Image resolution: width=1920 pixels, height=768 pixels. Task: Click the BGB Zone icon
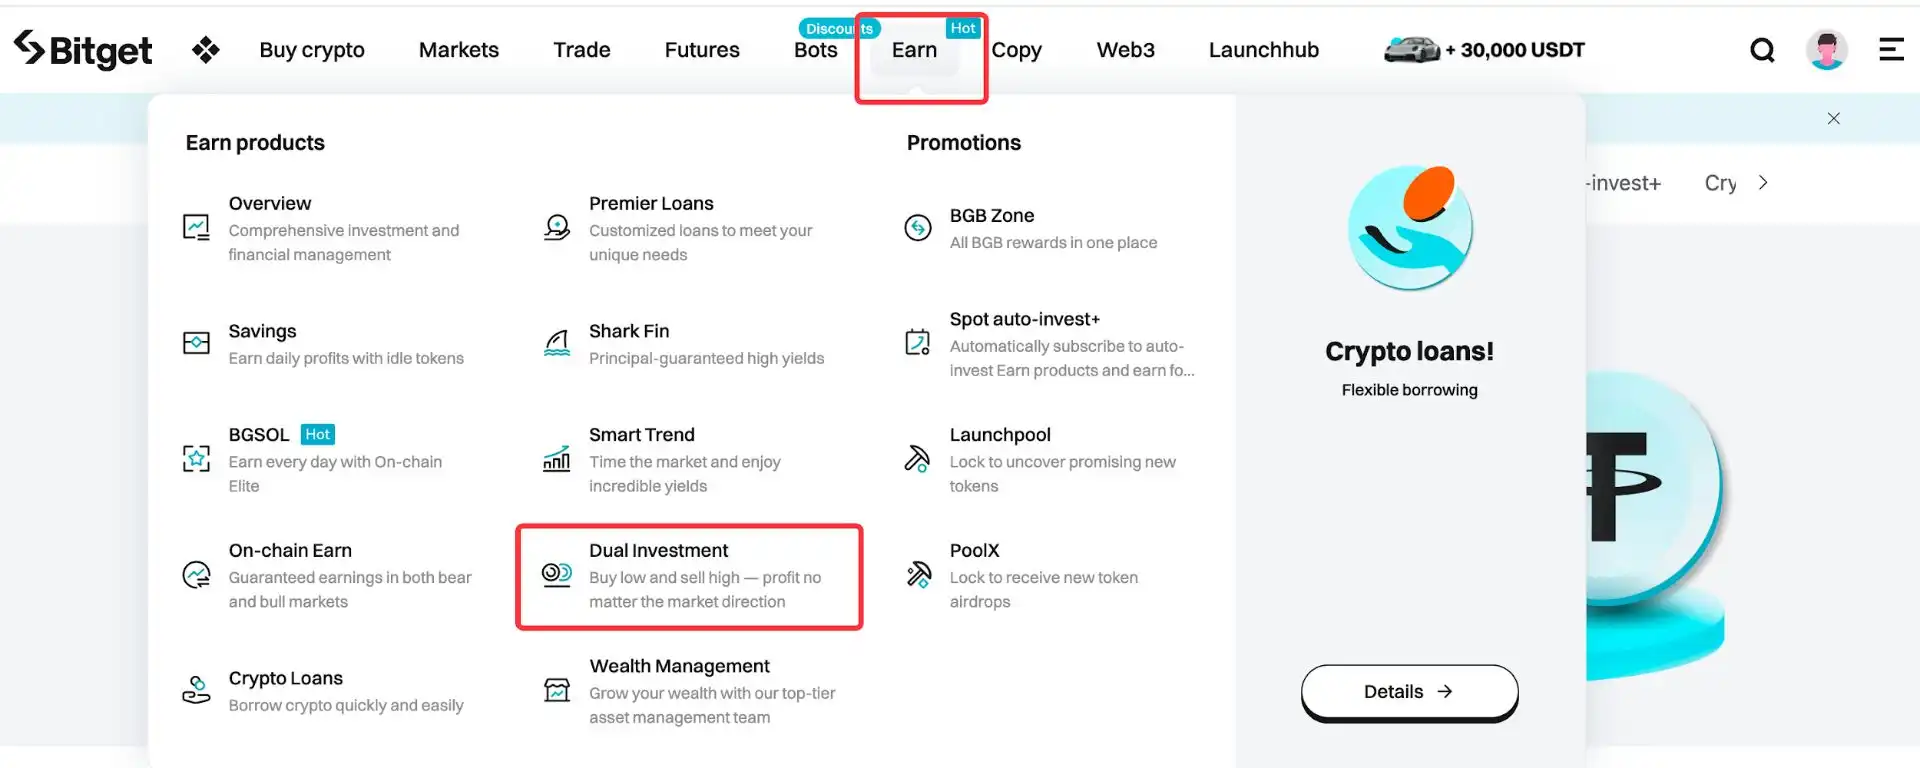pos(917,228)
